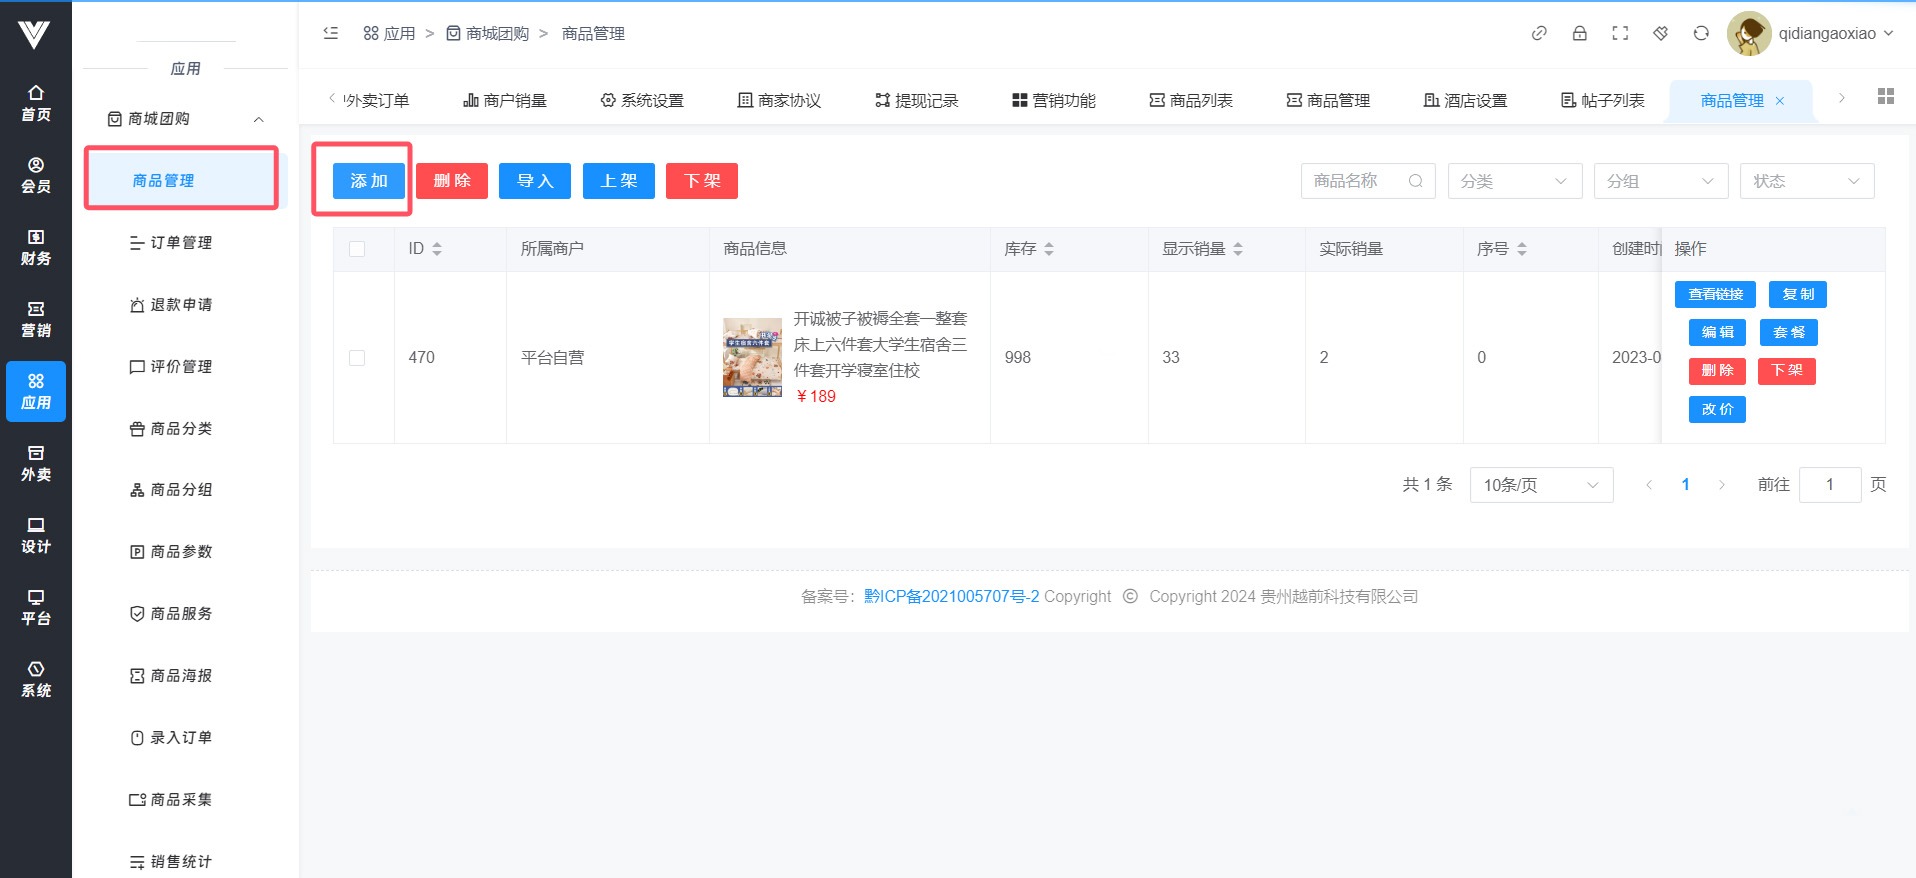The image size is (1916, 878).
Task: Collapse the 商城团购 menu group
Action: [258, 119]
